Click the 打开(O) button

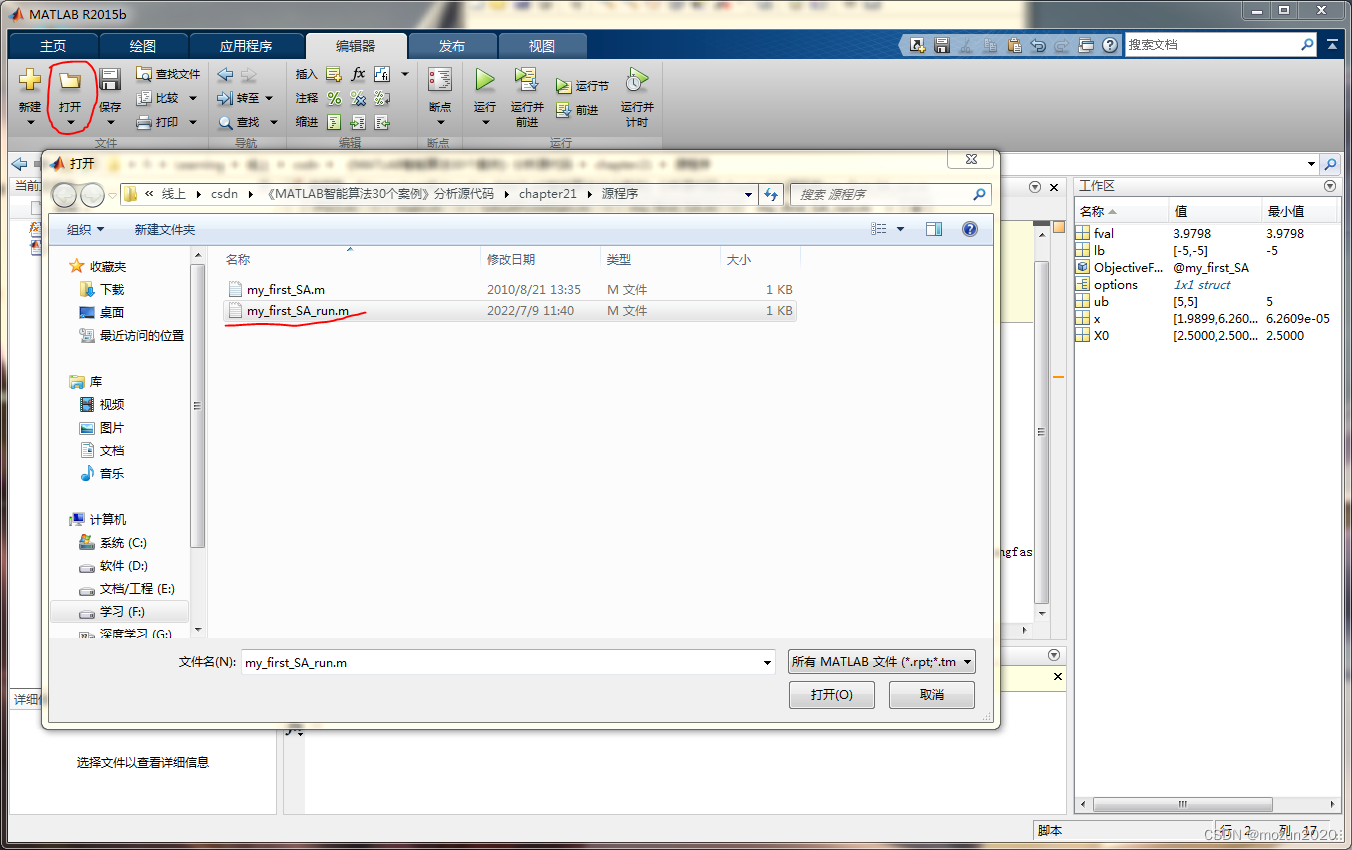[x=831, y=695]
